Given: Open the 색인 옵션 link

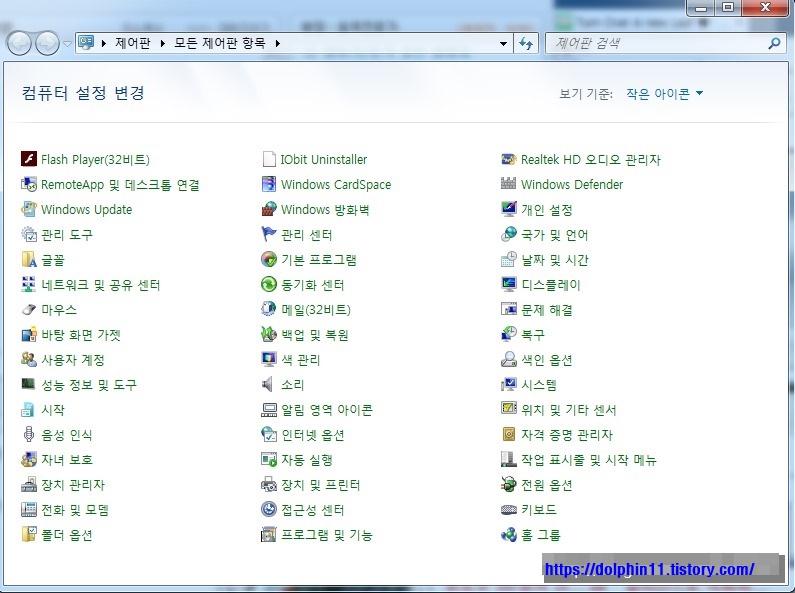Looking at the screenshot, I should click(x=547, y=360).
